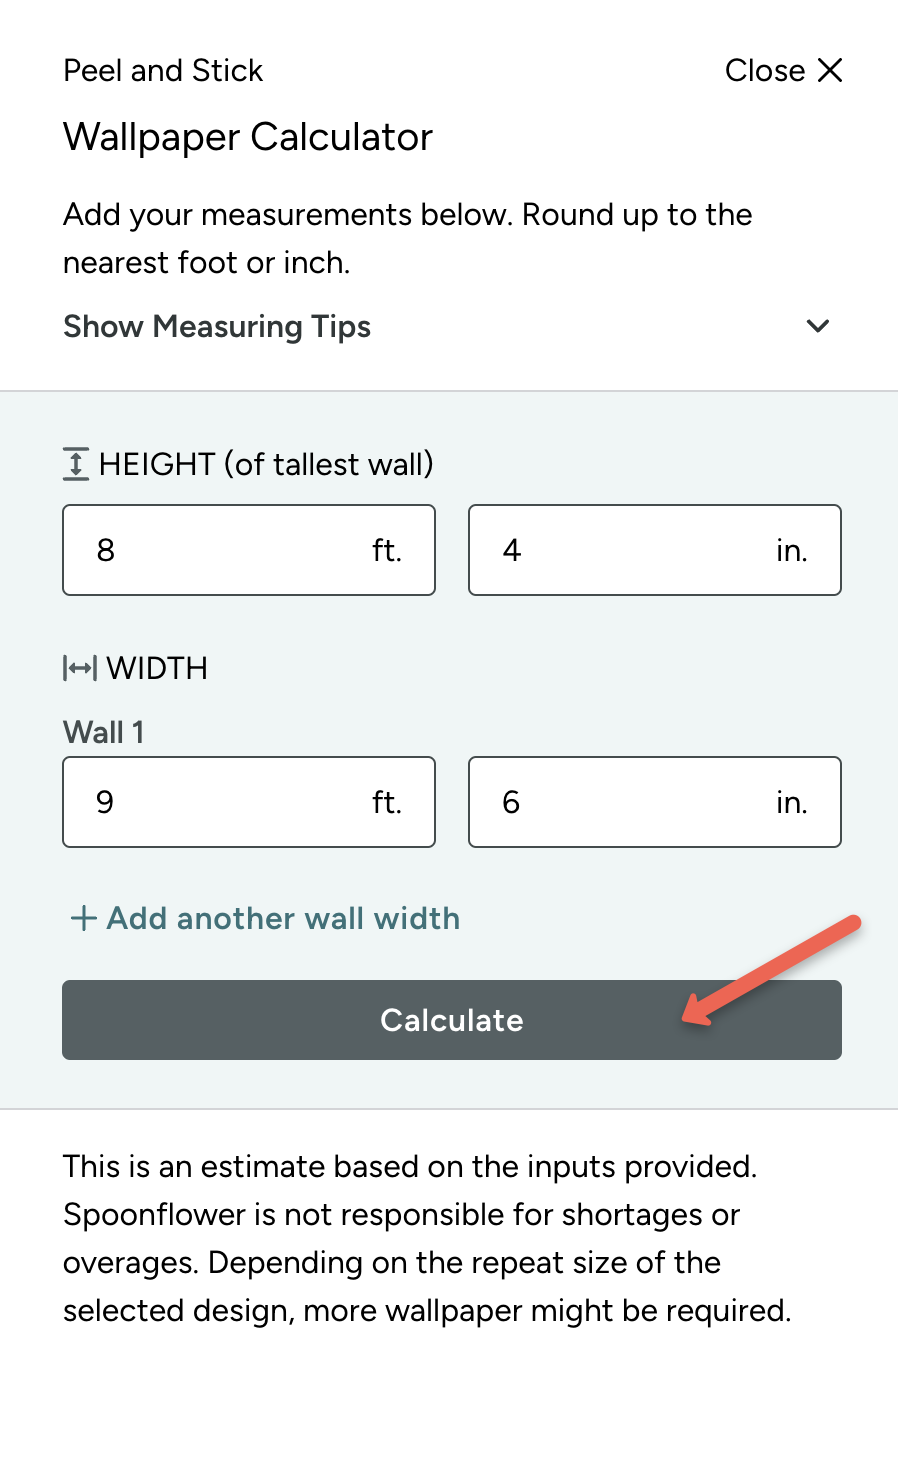Expand measuring tips with the chevron arrow
Viewport: 898px width, 1482px height.
pyautogui.click(x=818, y=326)
